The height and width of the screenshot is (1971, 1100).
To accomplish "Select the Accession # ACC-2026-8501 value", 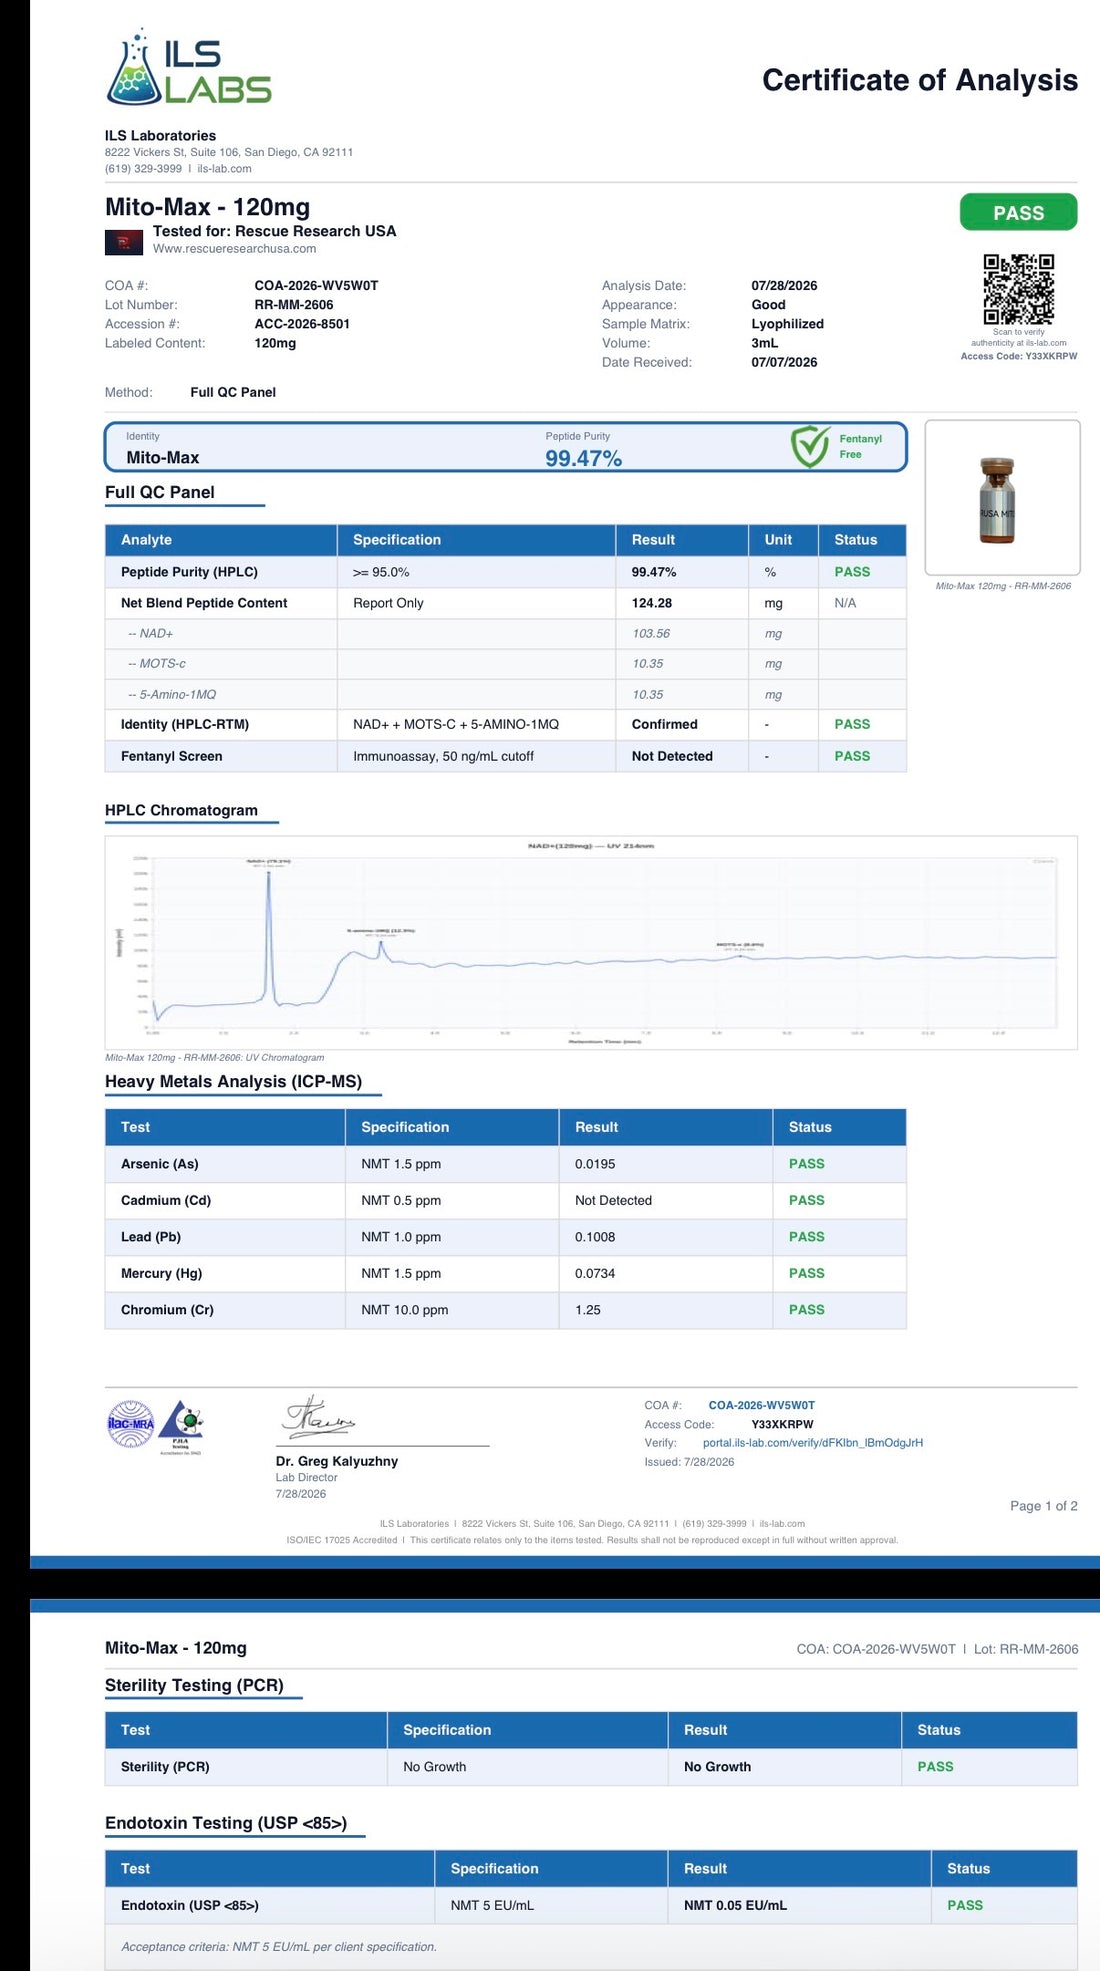I will click(x=302, y=324).
